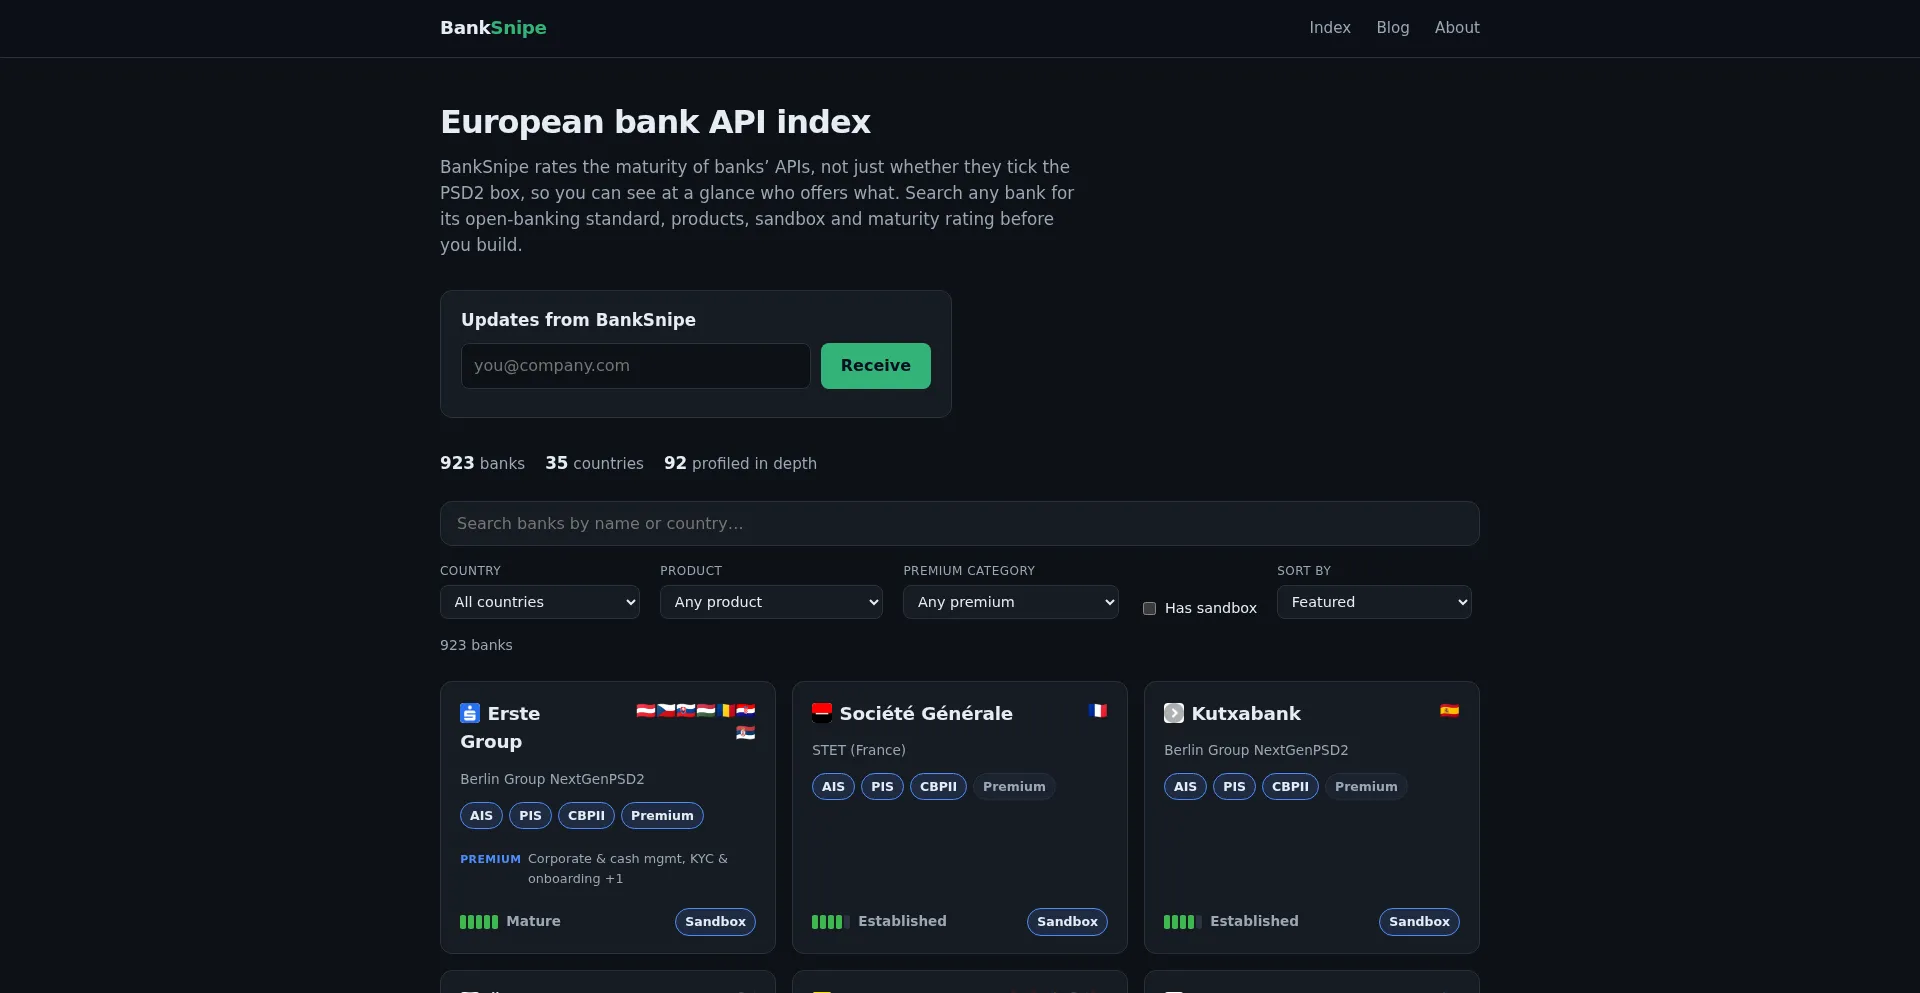Click the PIS tag on Kutxabank card
The image size is (1920, 993).
[1234, 787]
